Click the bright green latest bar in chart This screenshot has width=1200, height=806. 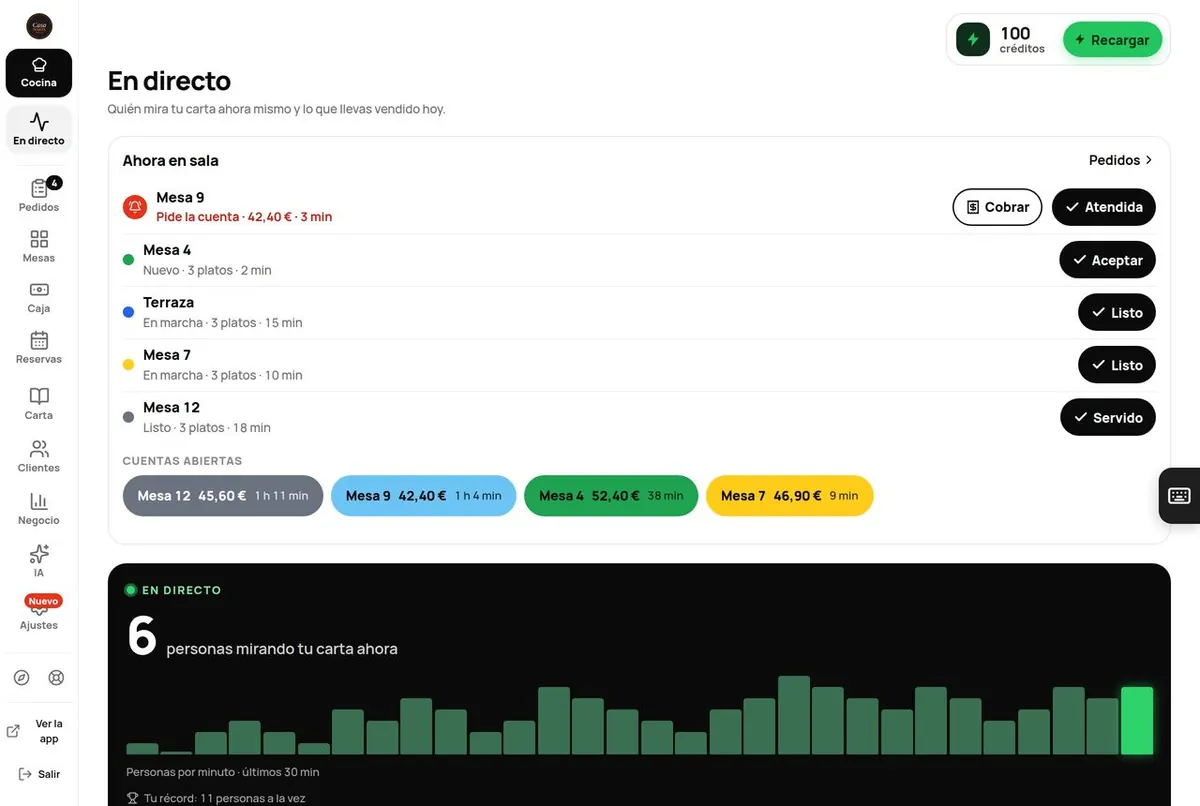pos(1137,721)
